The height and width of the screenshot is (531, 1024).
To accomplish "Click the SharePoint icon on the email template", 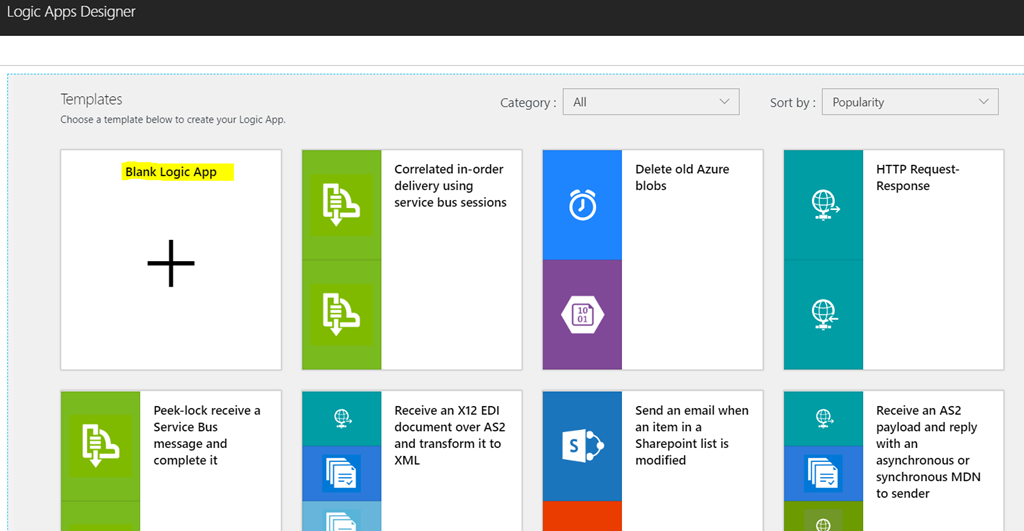I will tap(582, 446).
